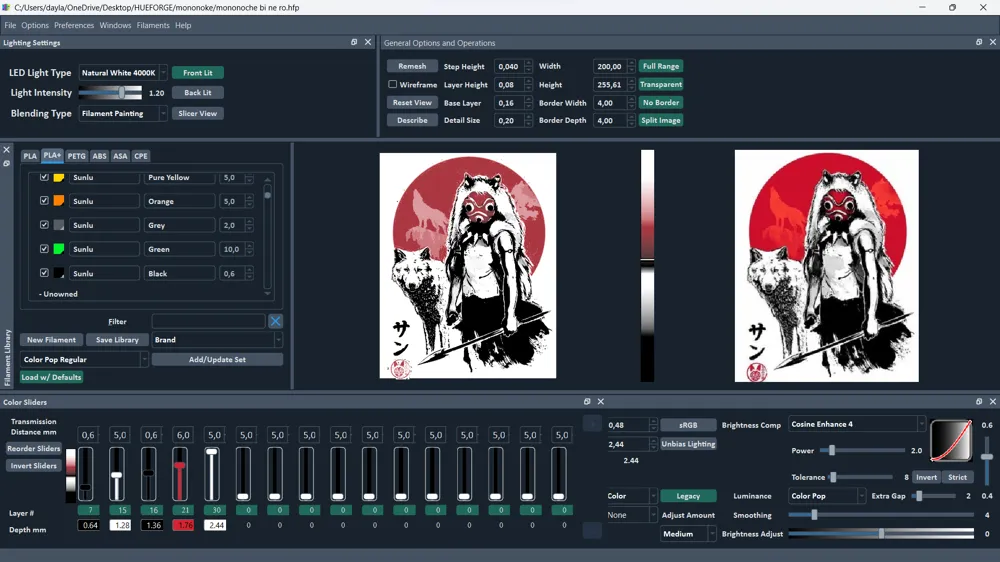Viewport: 1000px width, 562px height.
Task: Click the Split Image button
Action: 661,120
